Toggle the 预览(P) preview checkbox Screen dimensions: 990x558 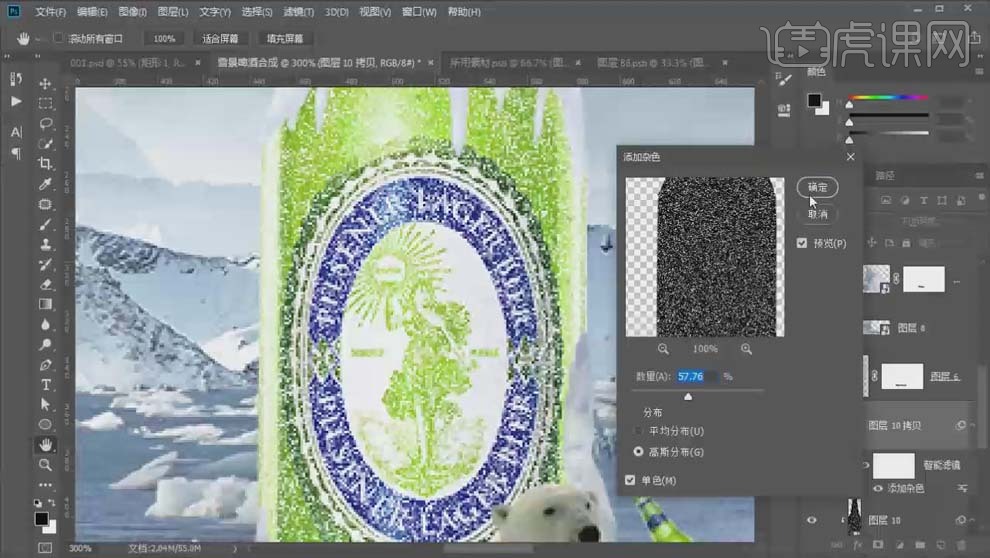(x=803, y=243)
